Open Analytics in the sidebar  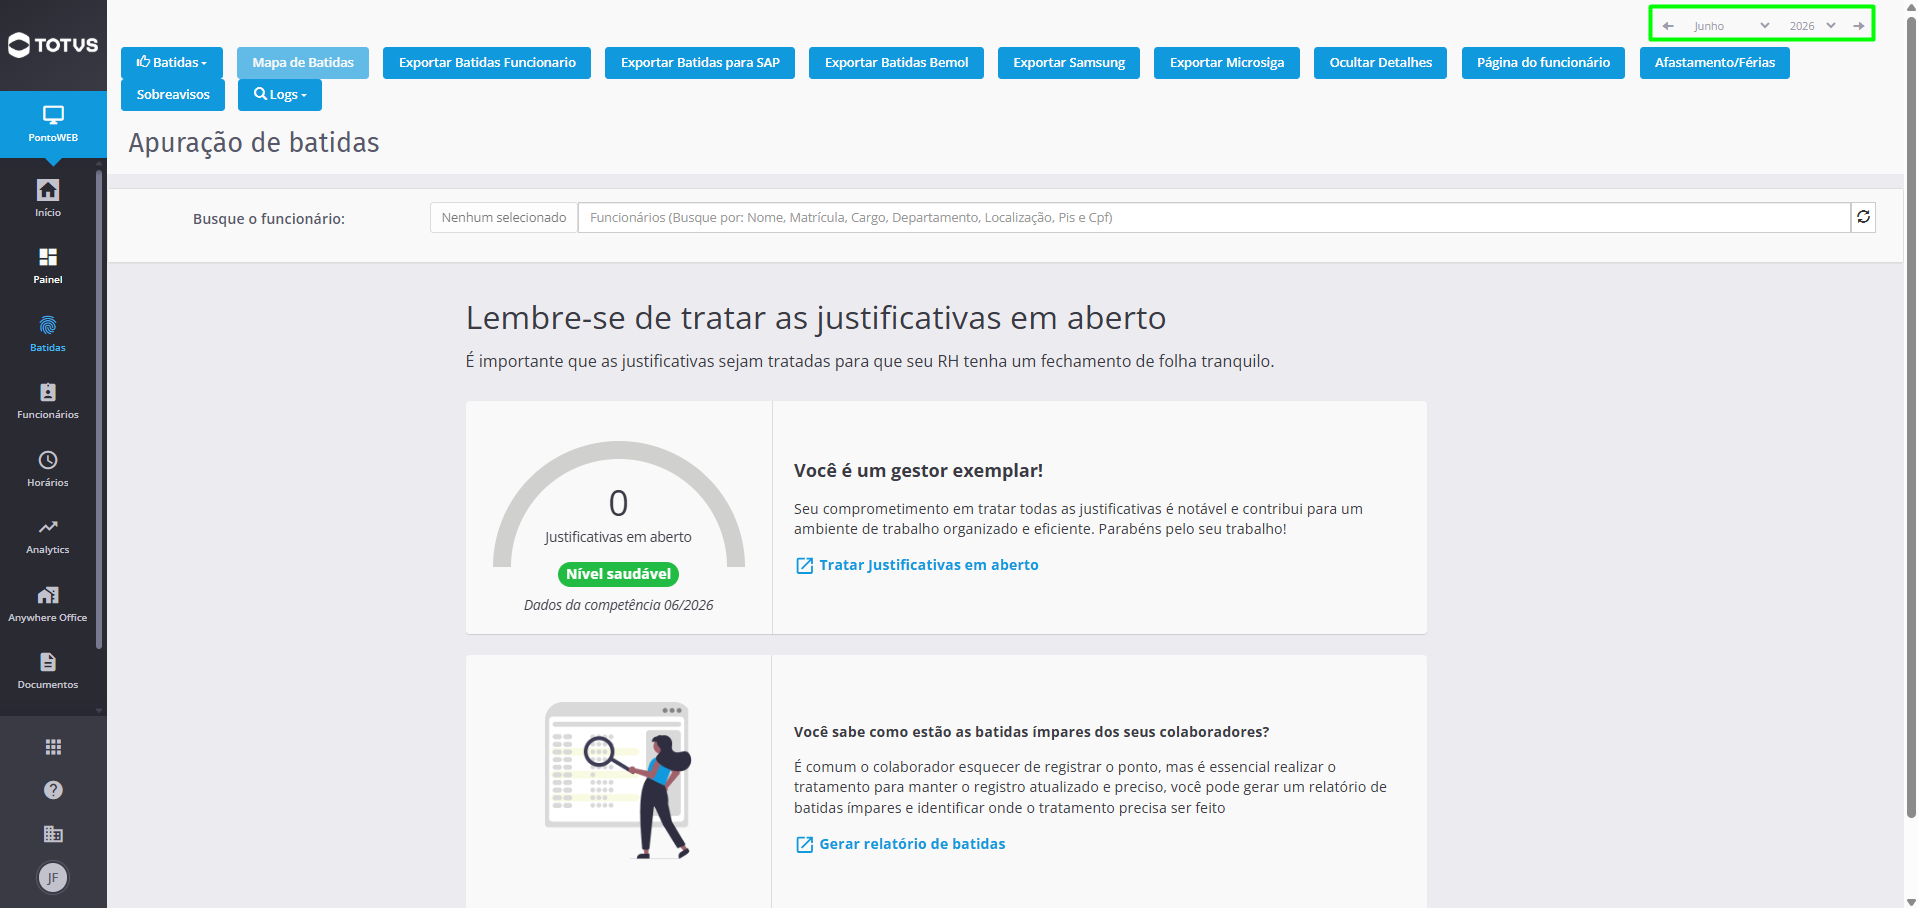48,536
